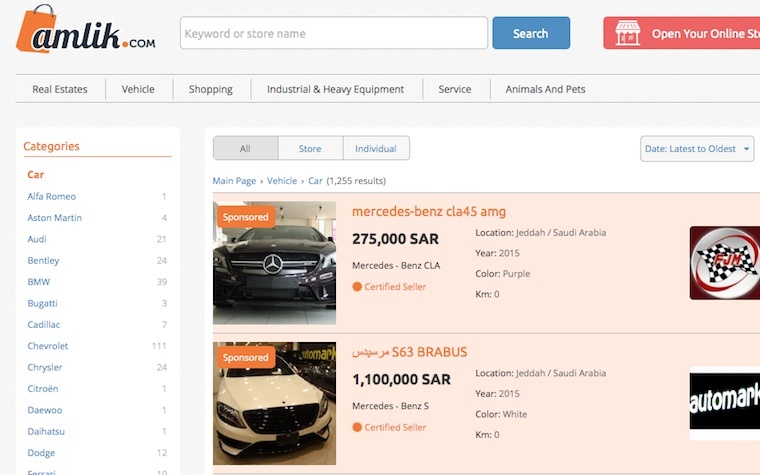Viewport: 760px width, 475px height.
Task: Select the Car category heading
Action: 35,174
